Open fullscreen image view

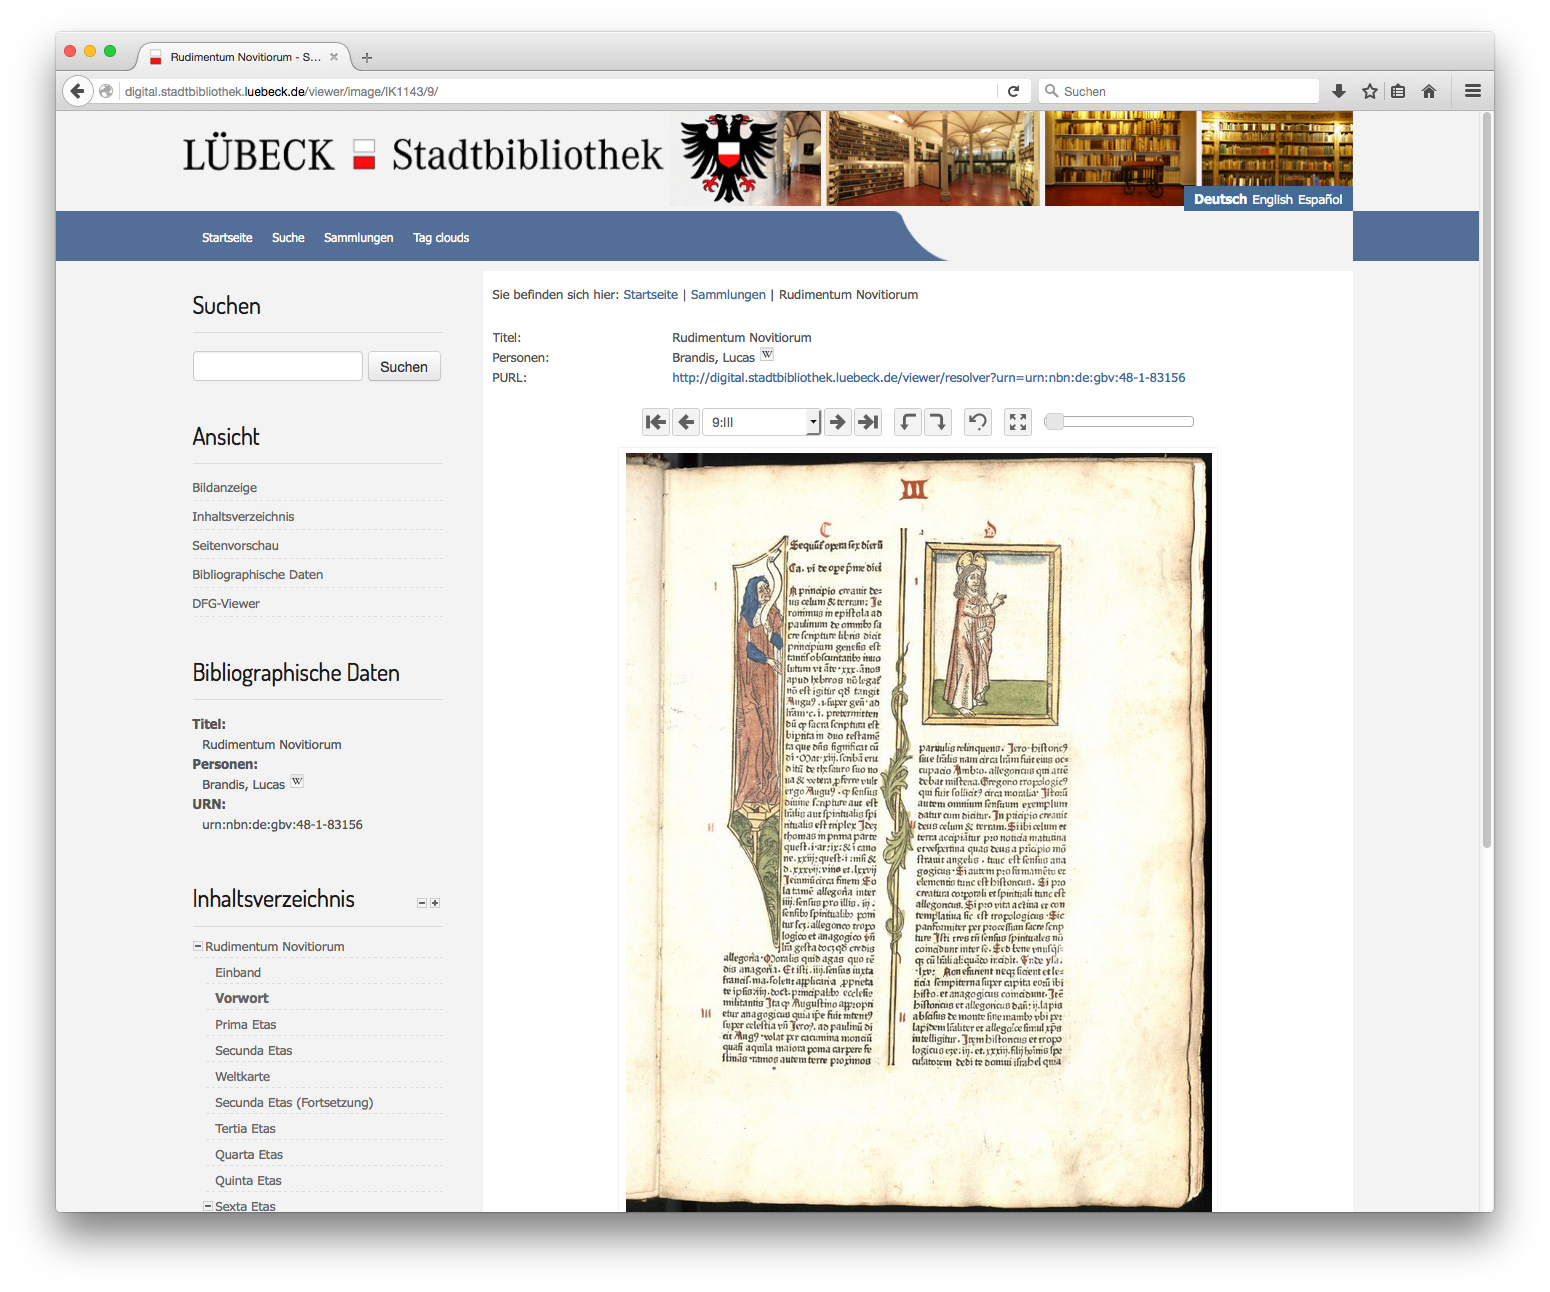tap(1018, 422)
